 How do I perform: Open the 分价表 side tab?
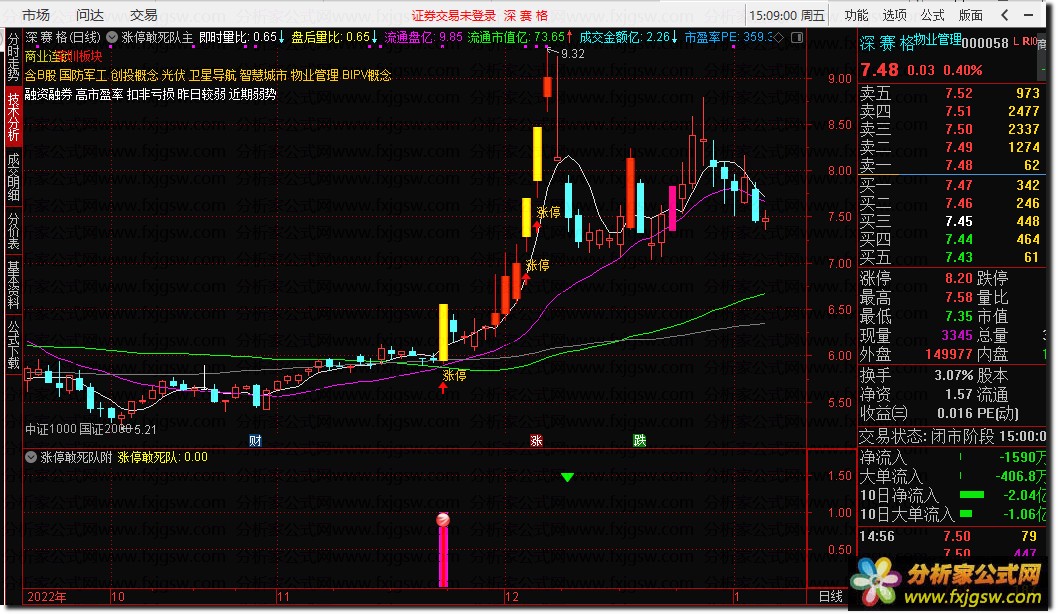(x=13, y=231)
